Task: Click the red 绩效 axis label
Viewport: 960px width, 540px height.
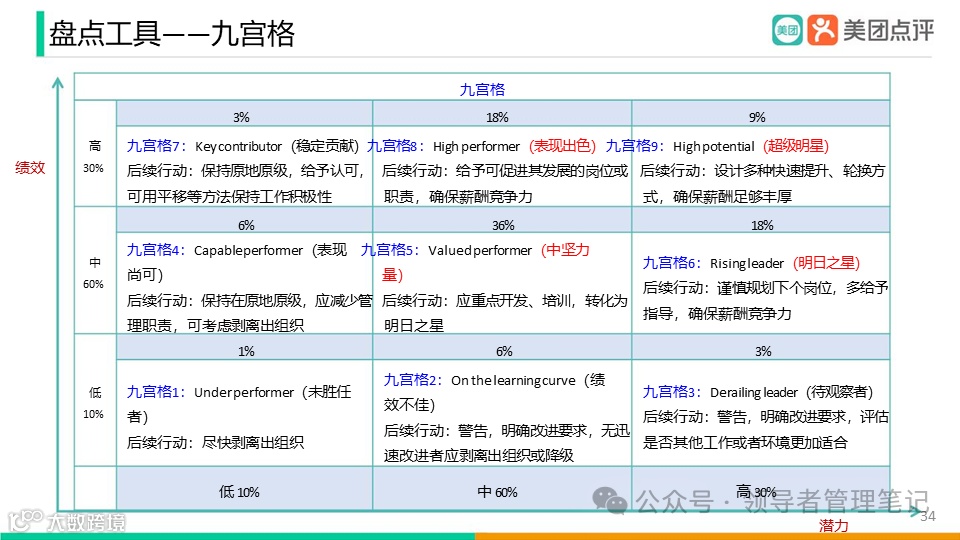Action: [x=30, y=168]
